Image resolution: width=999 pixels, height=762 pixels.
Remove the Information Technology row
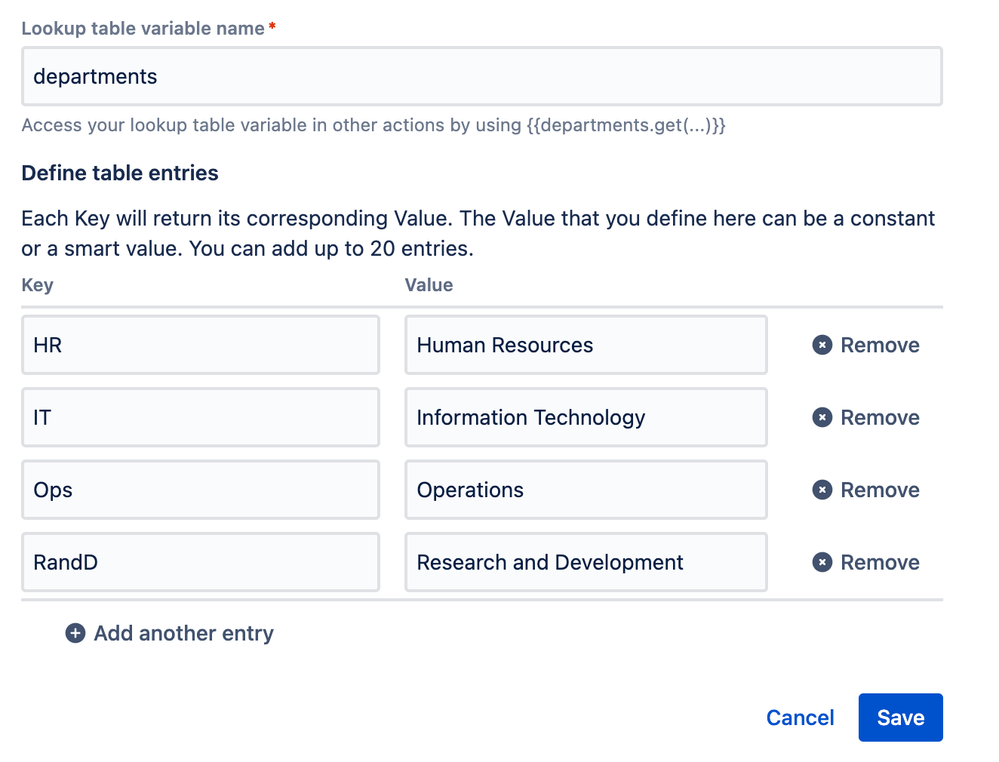[x=878, y=417]
